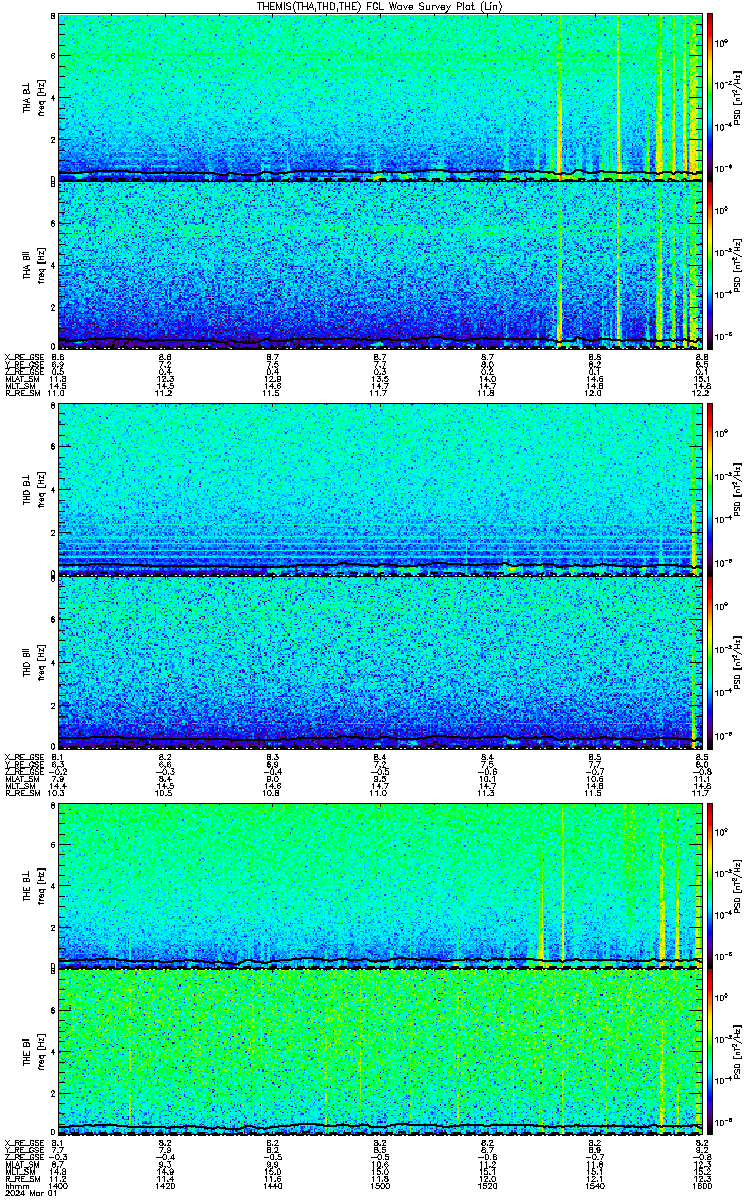Click the '1540' time tick label
Image resolution: width=750 pixels, height=1200 pixels.
coord(594,1187)
